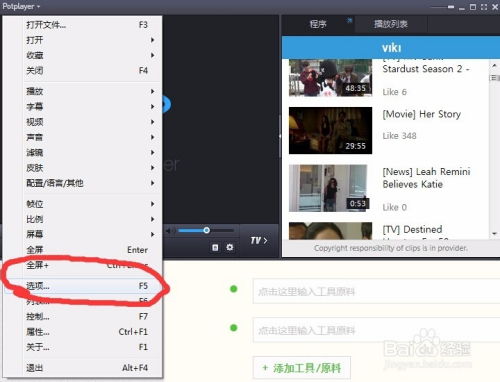
Task: Click the list view icon beside scrollbar
Action: 494,78
